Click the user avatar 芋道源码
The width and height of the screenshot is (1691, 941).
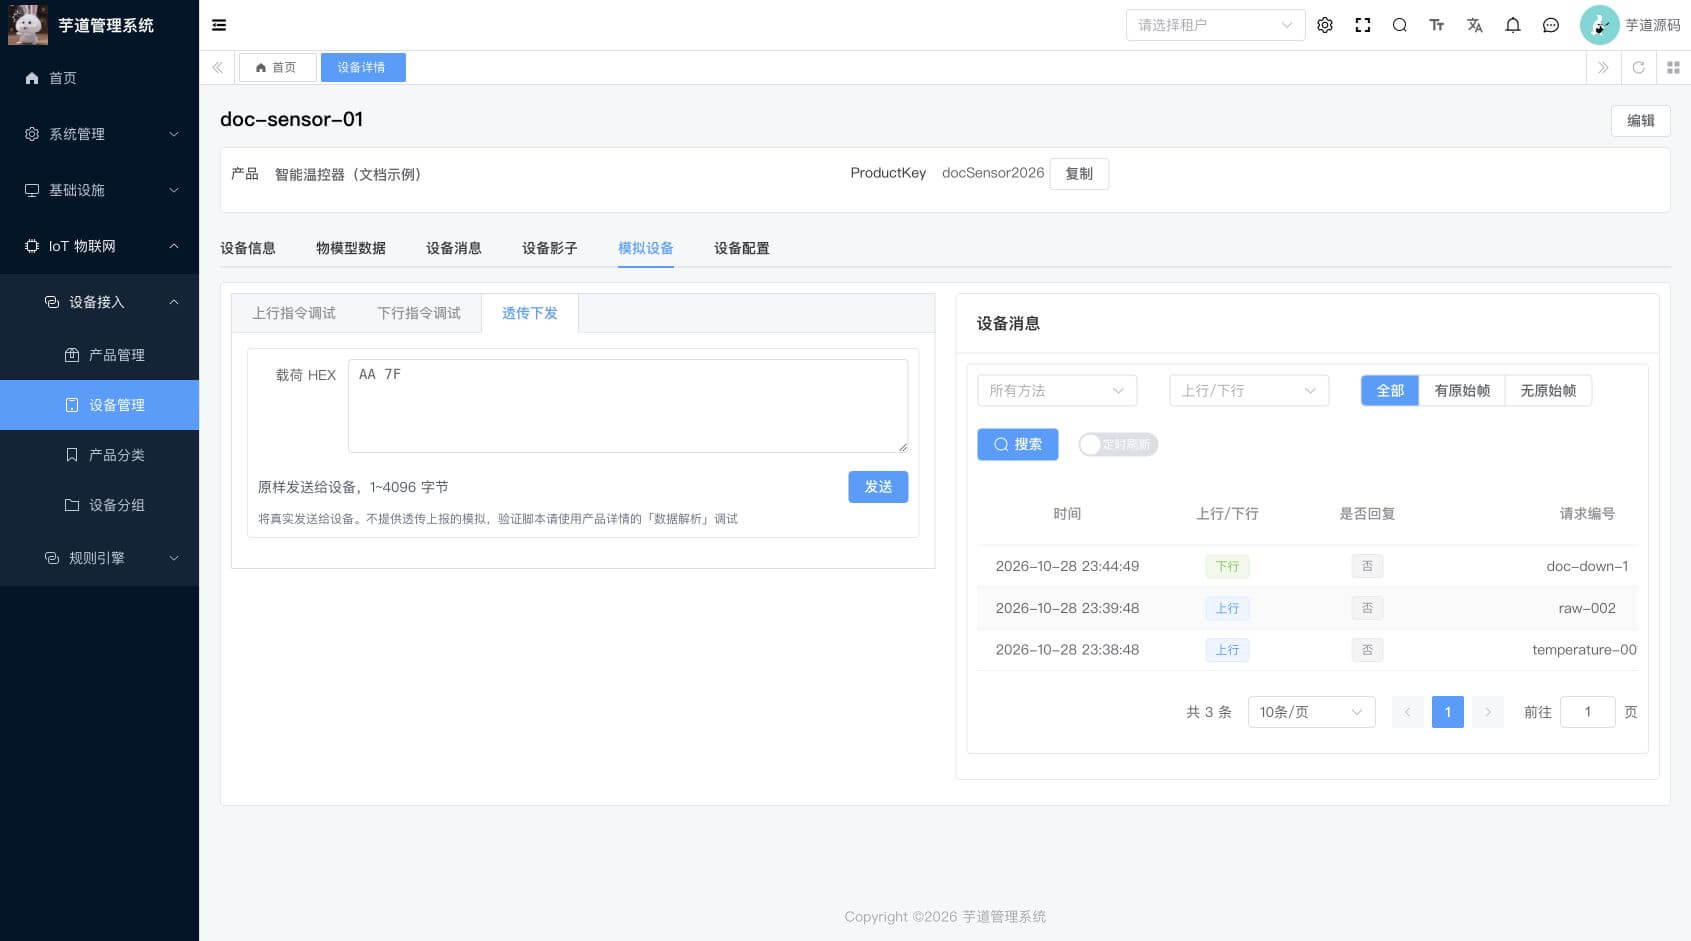coord(1599,25)
